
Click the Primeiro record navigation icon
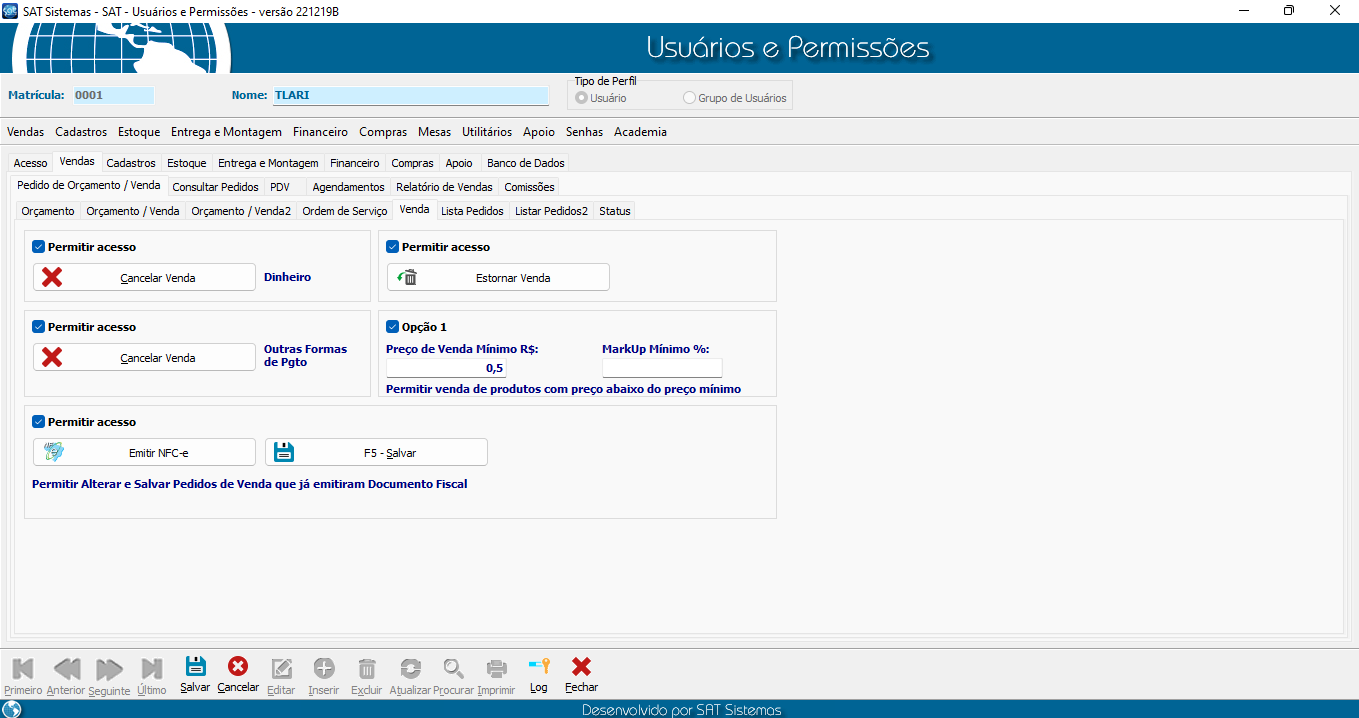pyautogui.click(x=23, y=668)
